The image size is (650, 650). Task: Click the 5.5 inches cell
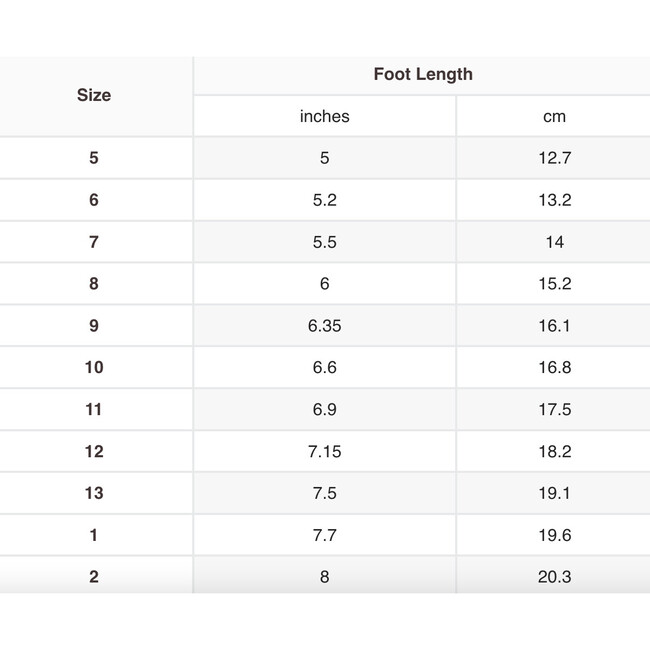pos(325,242)
